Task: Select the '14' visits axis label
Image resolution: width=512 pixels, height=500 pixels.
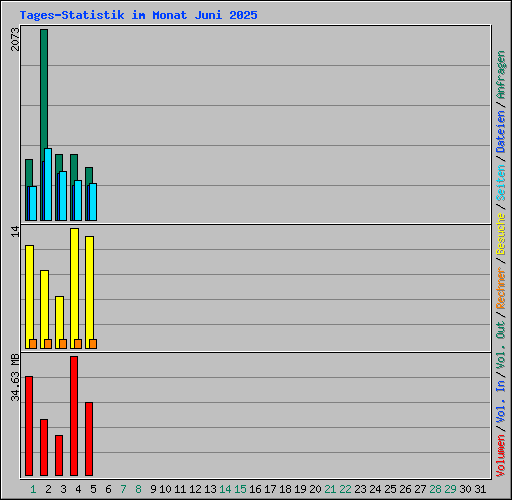Action: coord(15,231)
